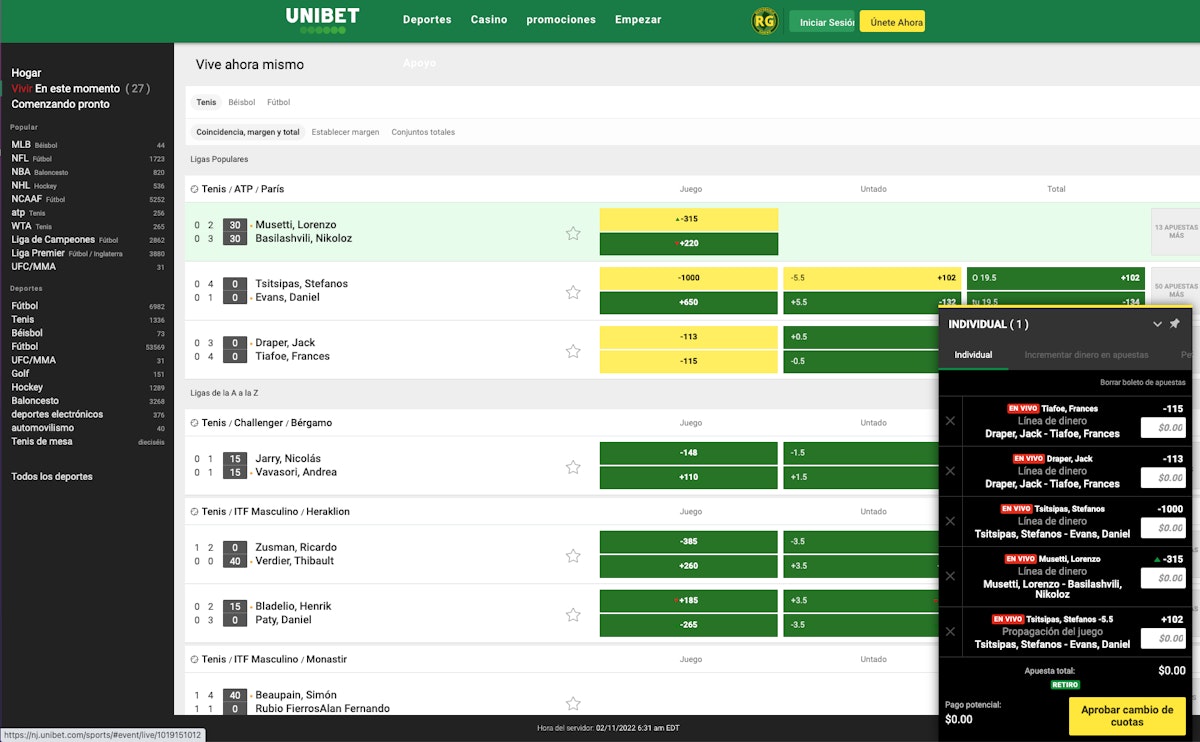Click stake input for Draper -113 bet
The image size is (1200, 742).
click(x=1163, y=478)
